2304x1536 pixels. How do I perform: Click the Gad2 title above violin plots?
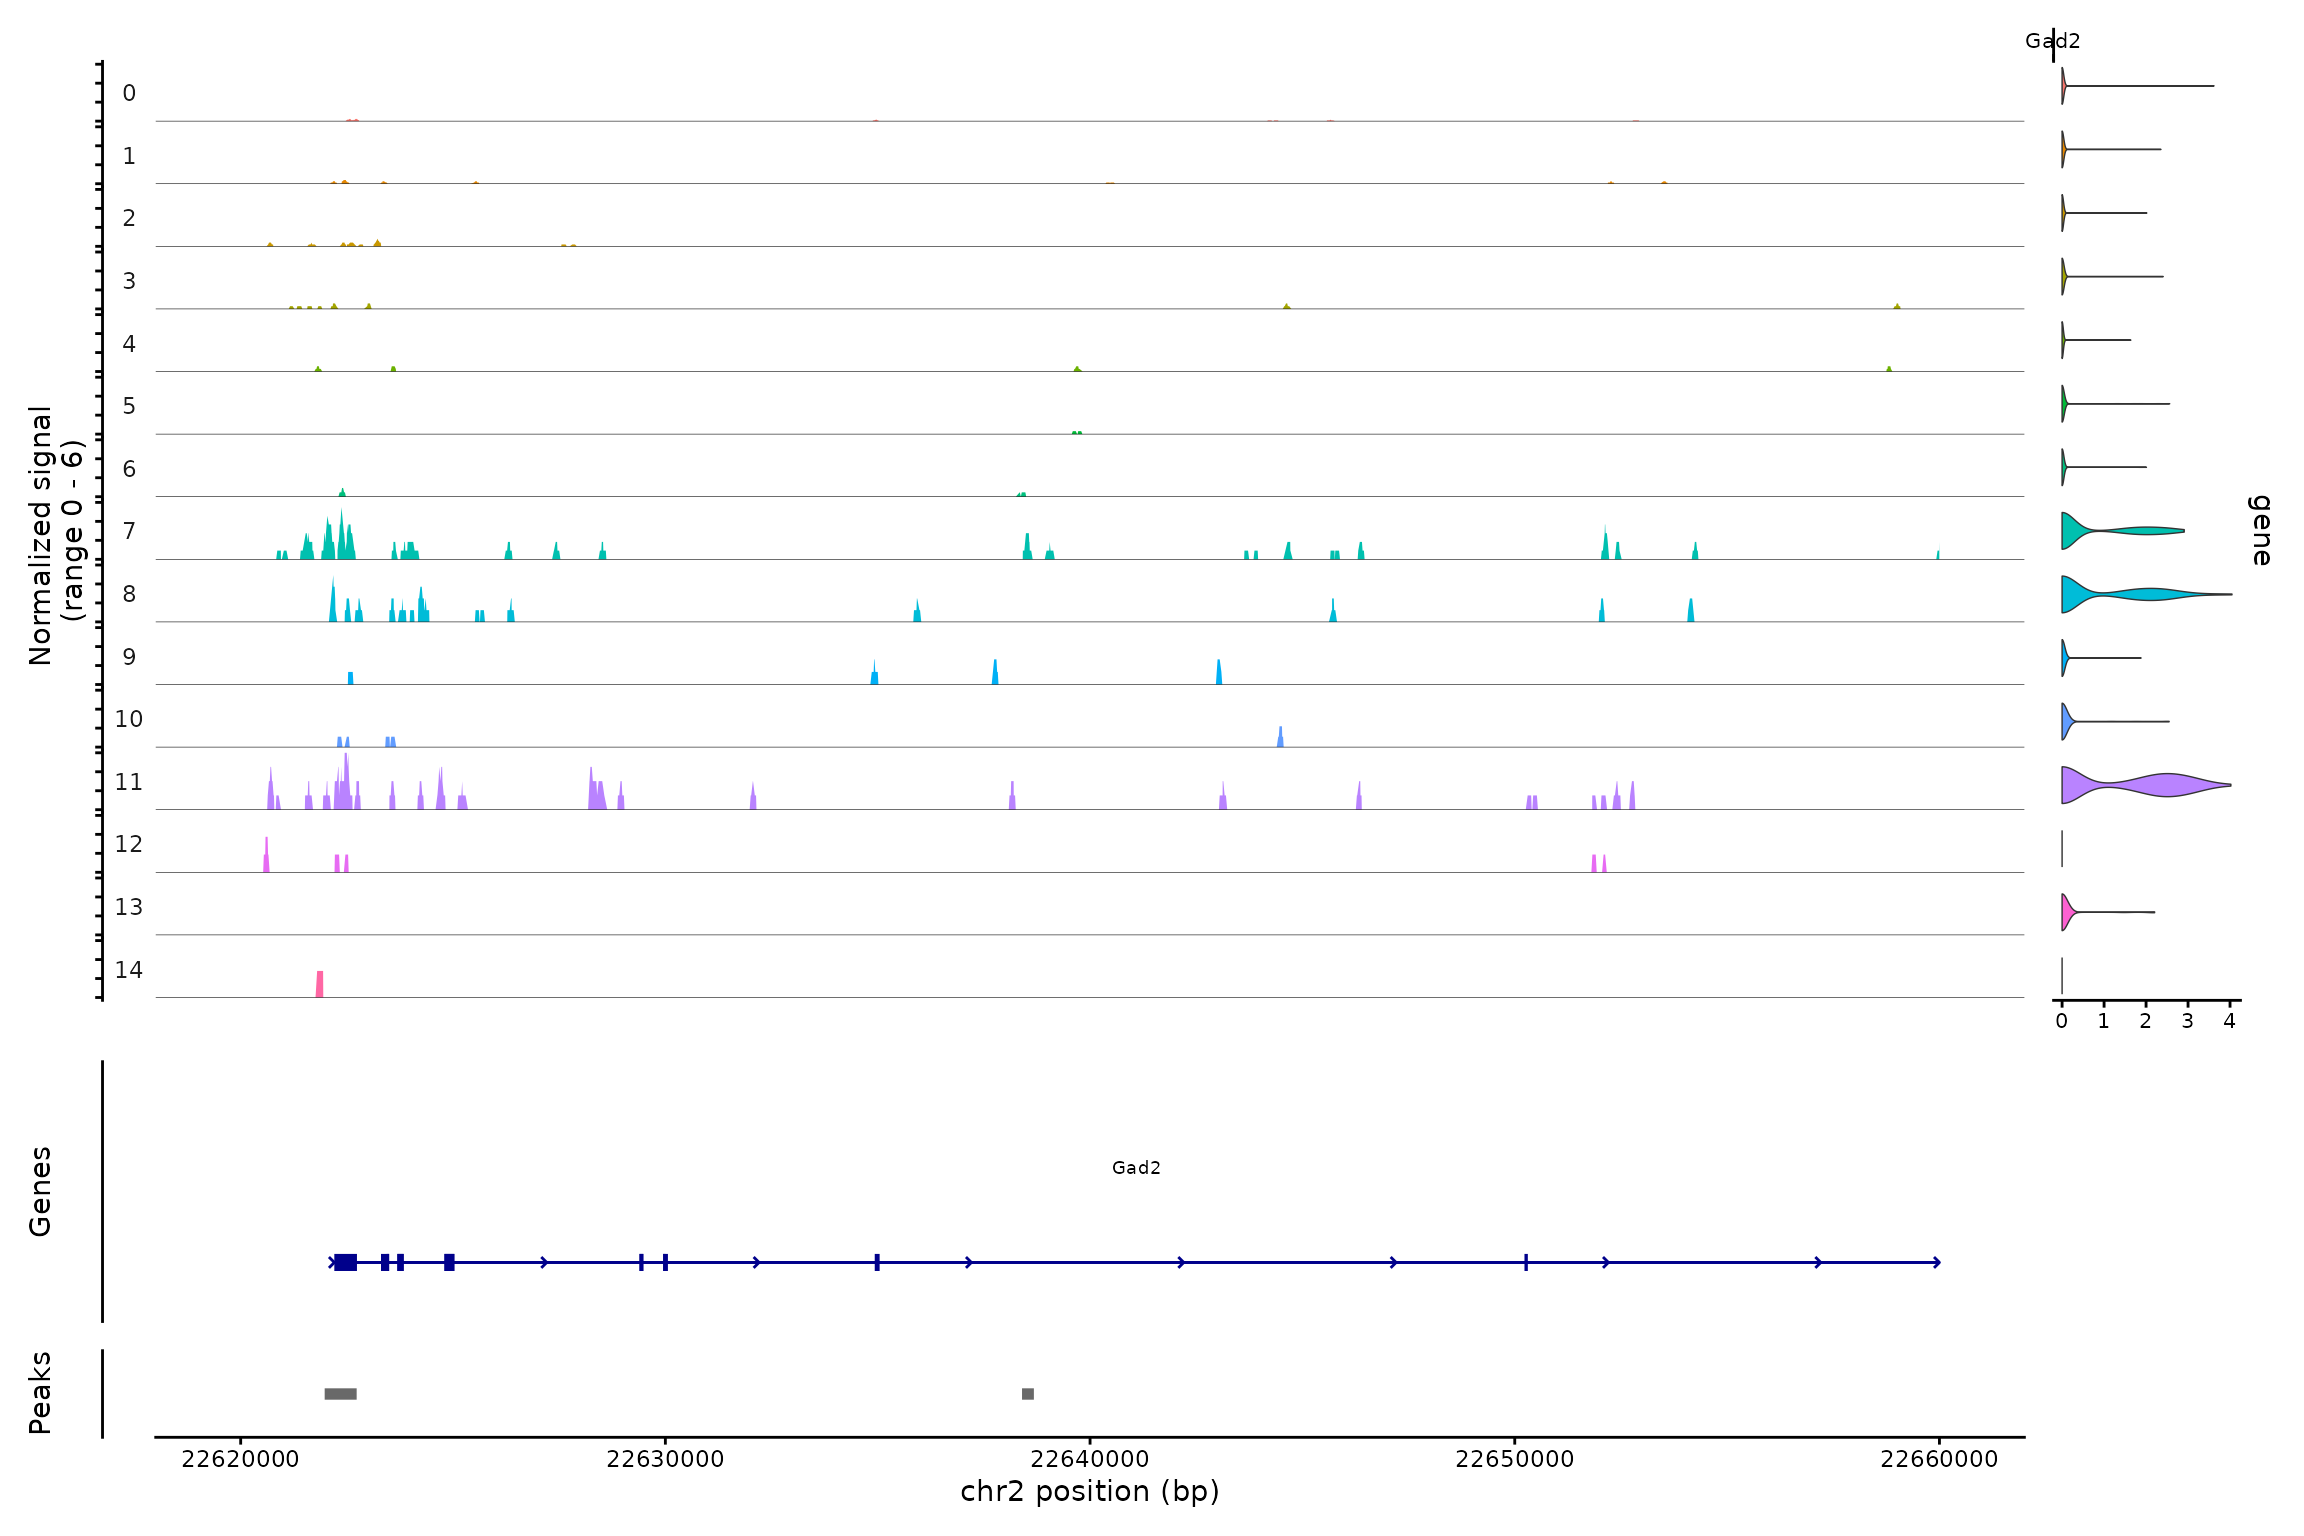pyautogui.click(x=2052, y=41)
